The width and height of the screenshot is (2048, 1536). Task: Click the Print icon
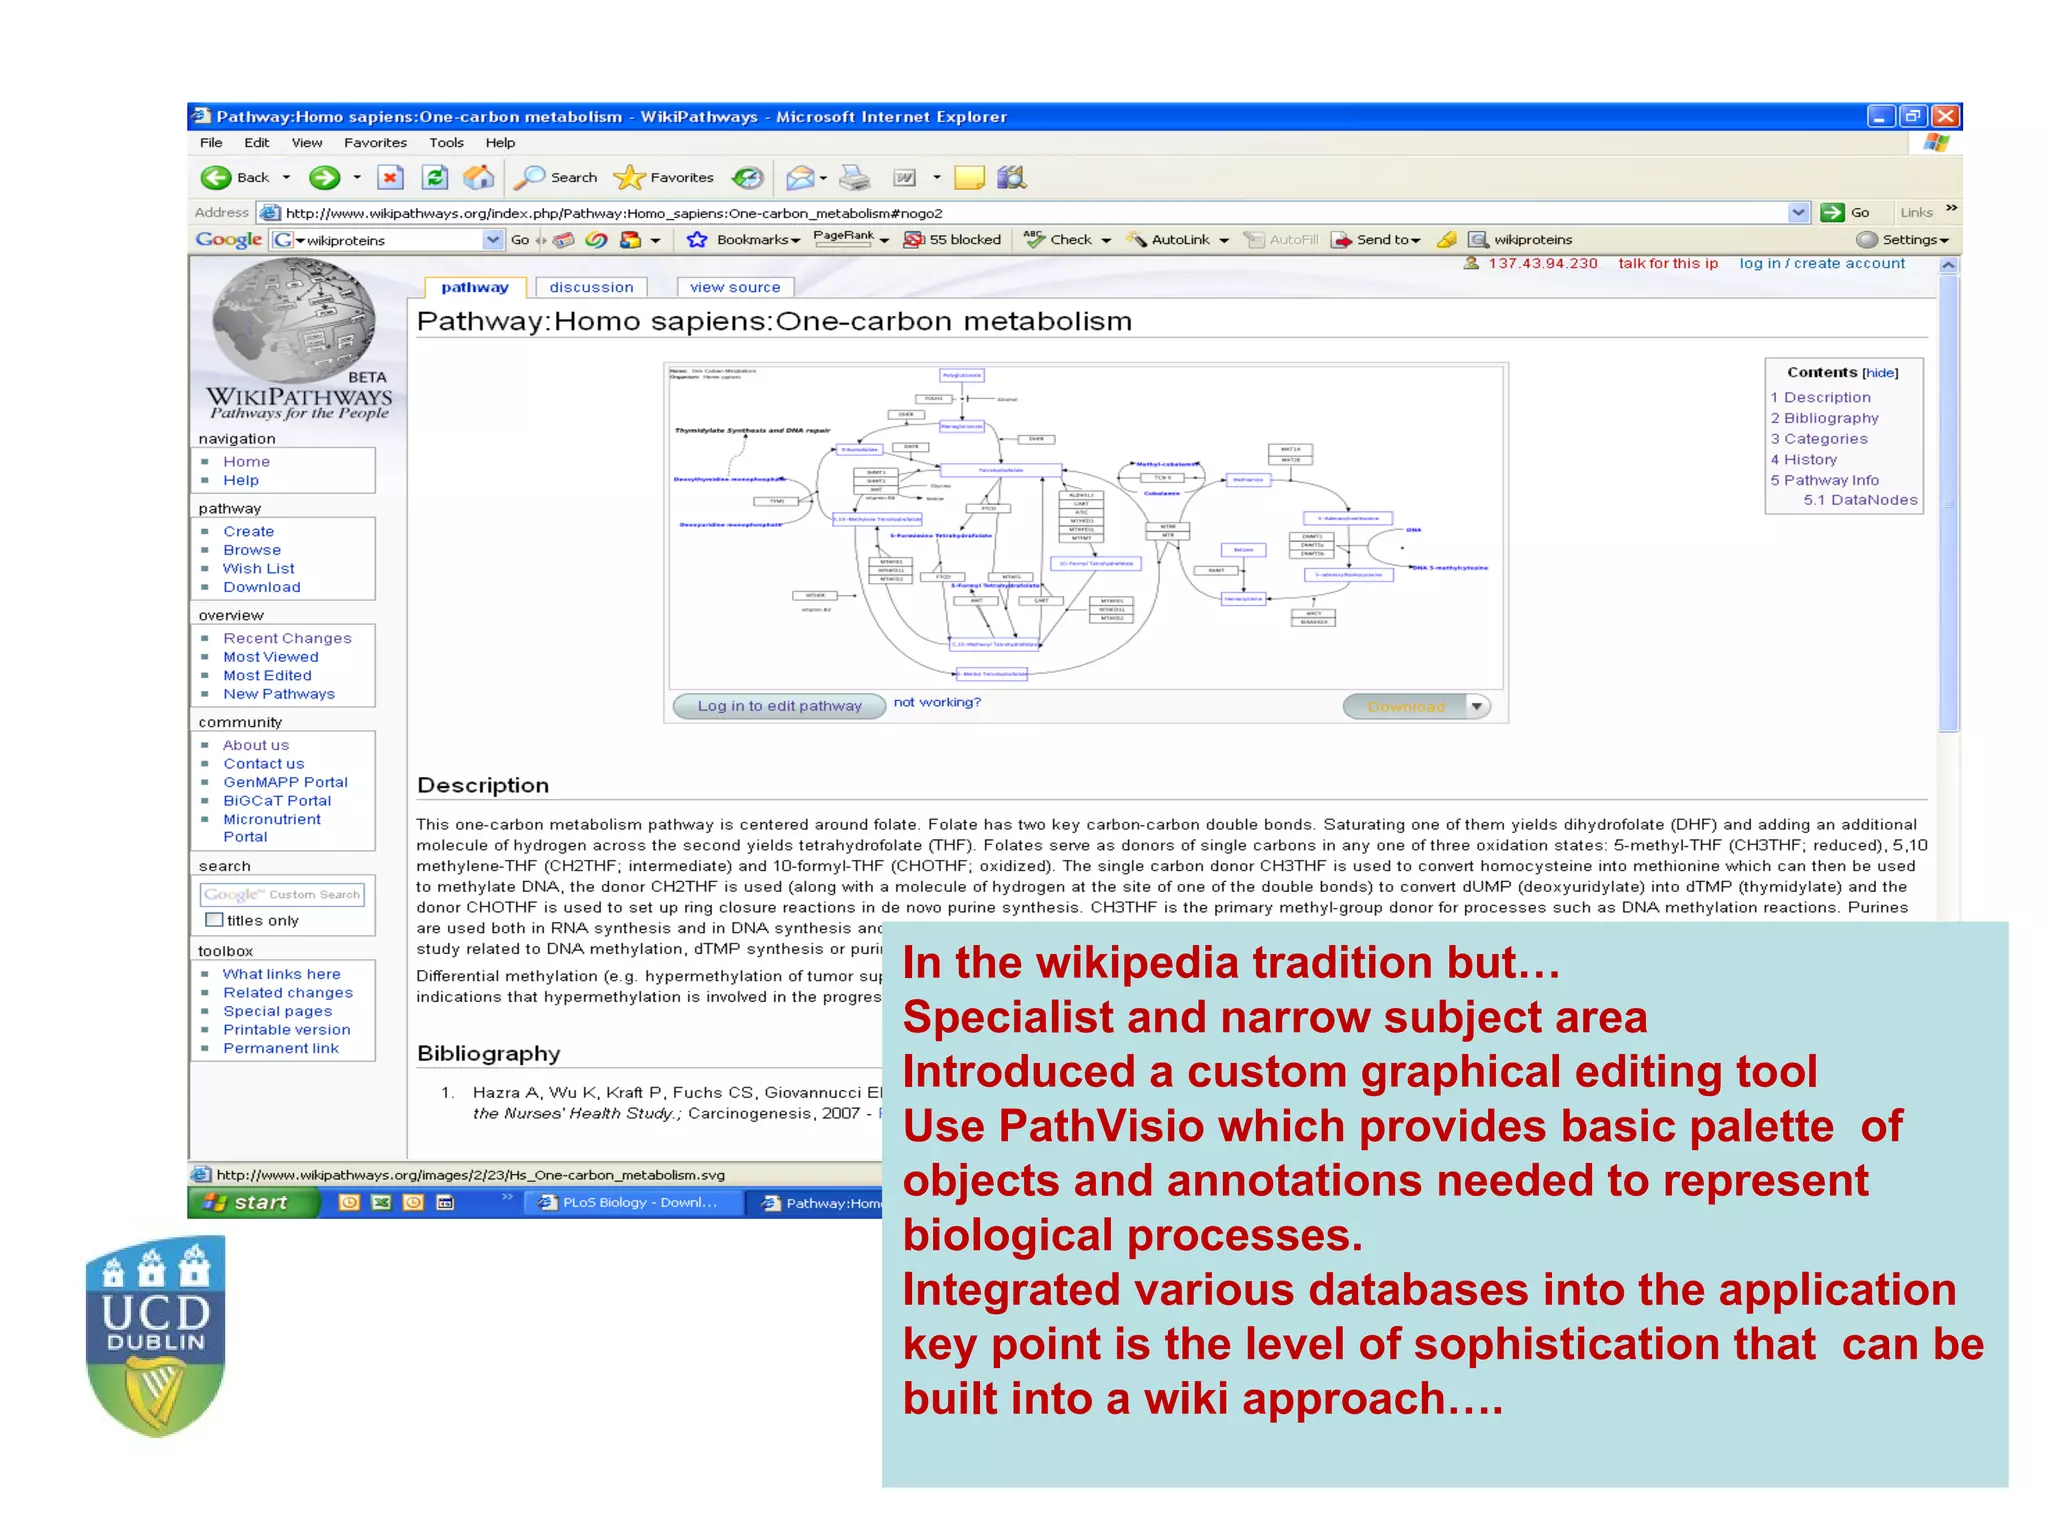click(x=855, y=178)
